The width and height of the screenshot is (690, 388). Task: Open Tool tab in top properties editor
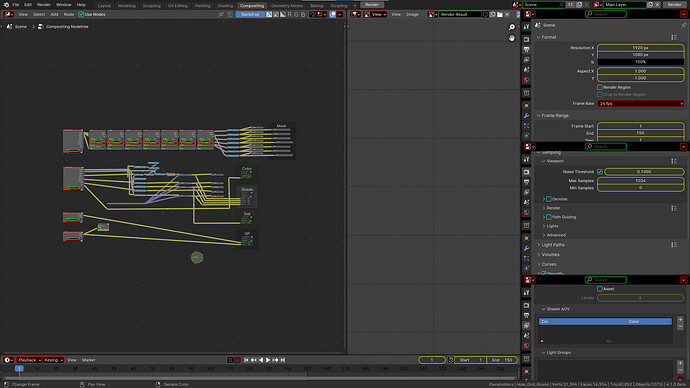click(x=526, y=27)
